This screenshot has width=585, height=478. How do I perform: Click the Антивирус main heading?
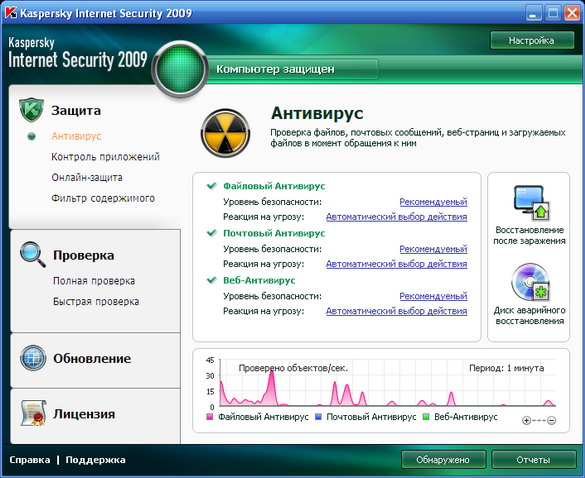coord(317,113)
